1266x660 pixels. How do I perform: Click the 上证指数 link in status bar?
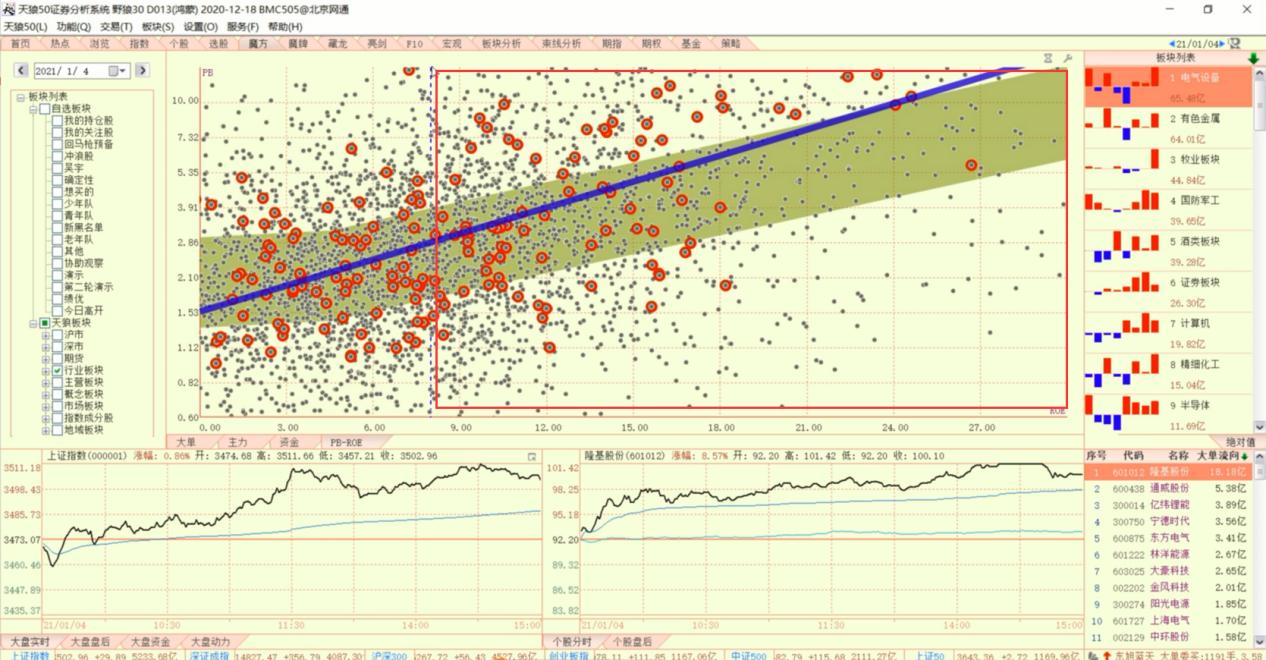[x=30, y=656]
